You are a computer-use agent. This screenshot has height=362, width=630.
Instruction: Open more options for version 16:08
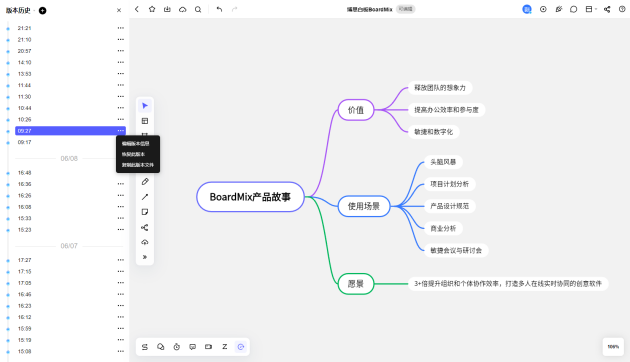tap(121, 207)
